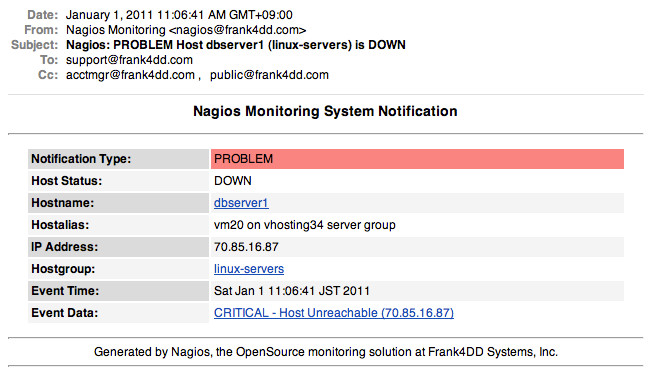This screenshot has height=380, width=650.
Task: Click the Host Status: label cell
Action: (118, 181)
